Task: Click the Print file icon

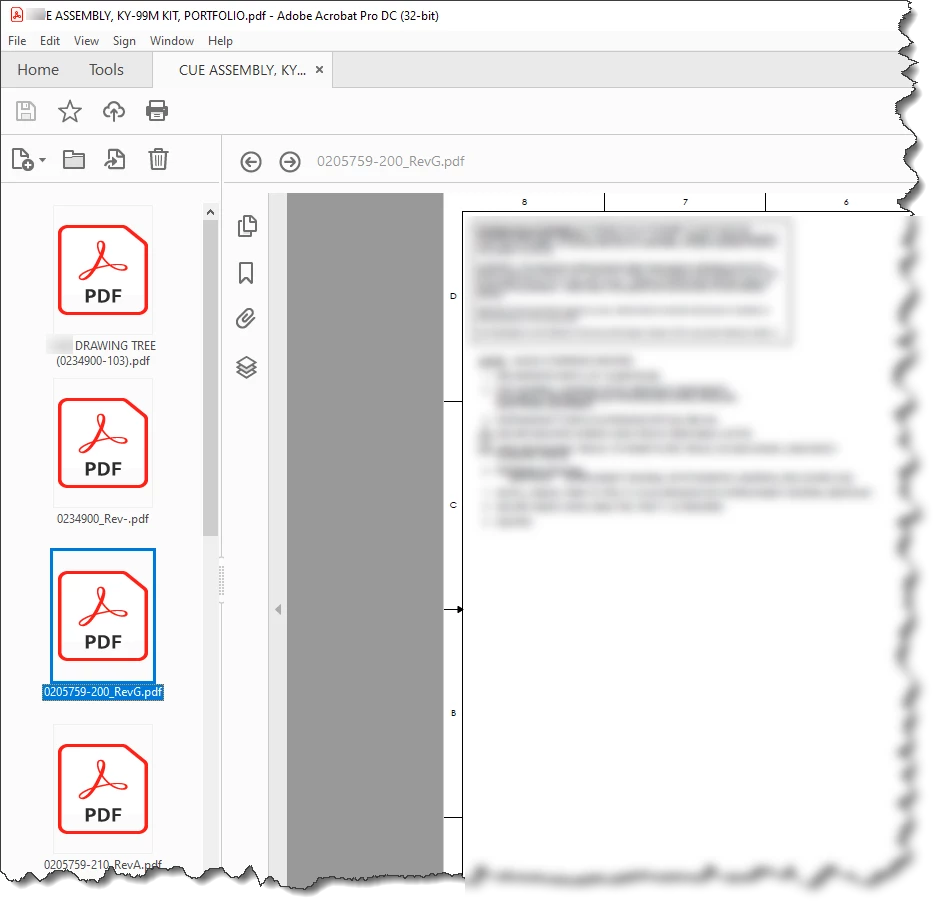Action: point(157,111)
